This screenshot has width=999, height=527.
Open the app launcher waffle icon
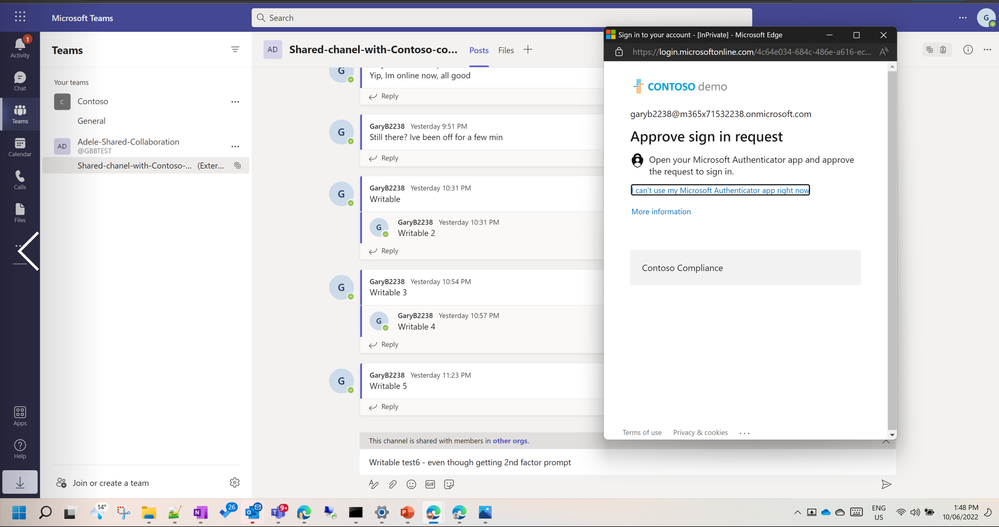pyautogui.click(x=20, y=17)
